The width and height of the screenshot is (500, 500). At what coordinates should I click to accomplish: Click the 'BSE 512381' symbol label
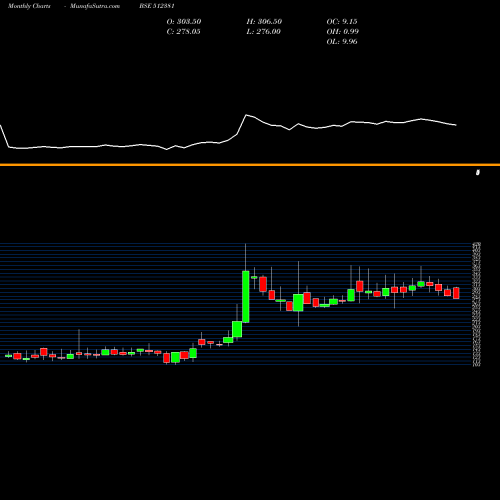157,6
